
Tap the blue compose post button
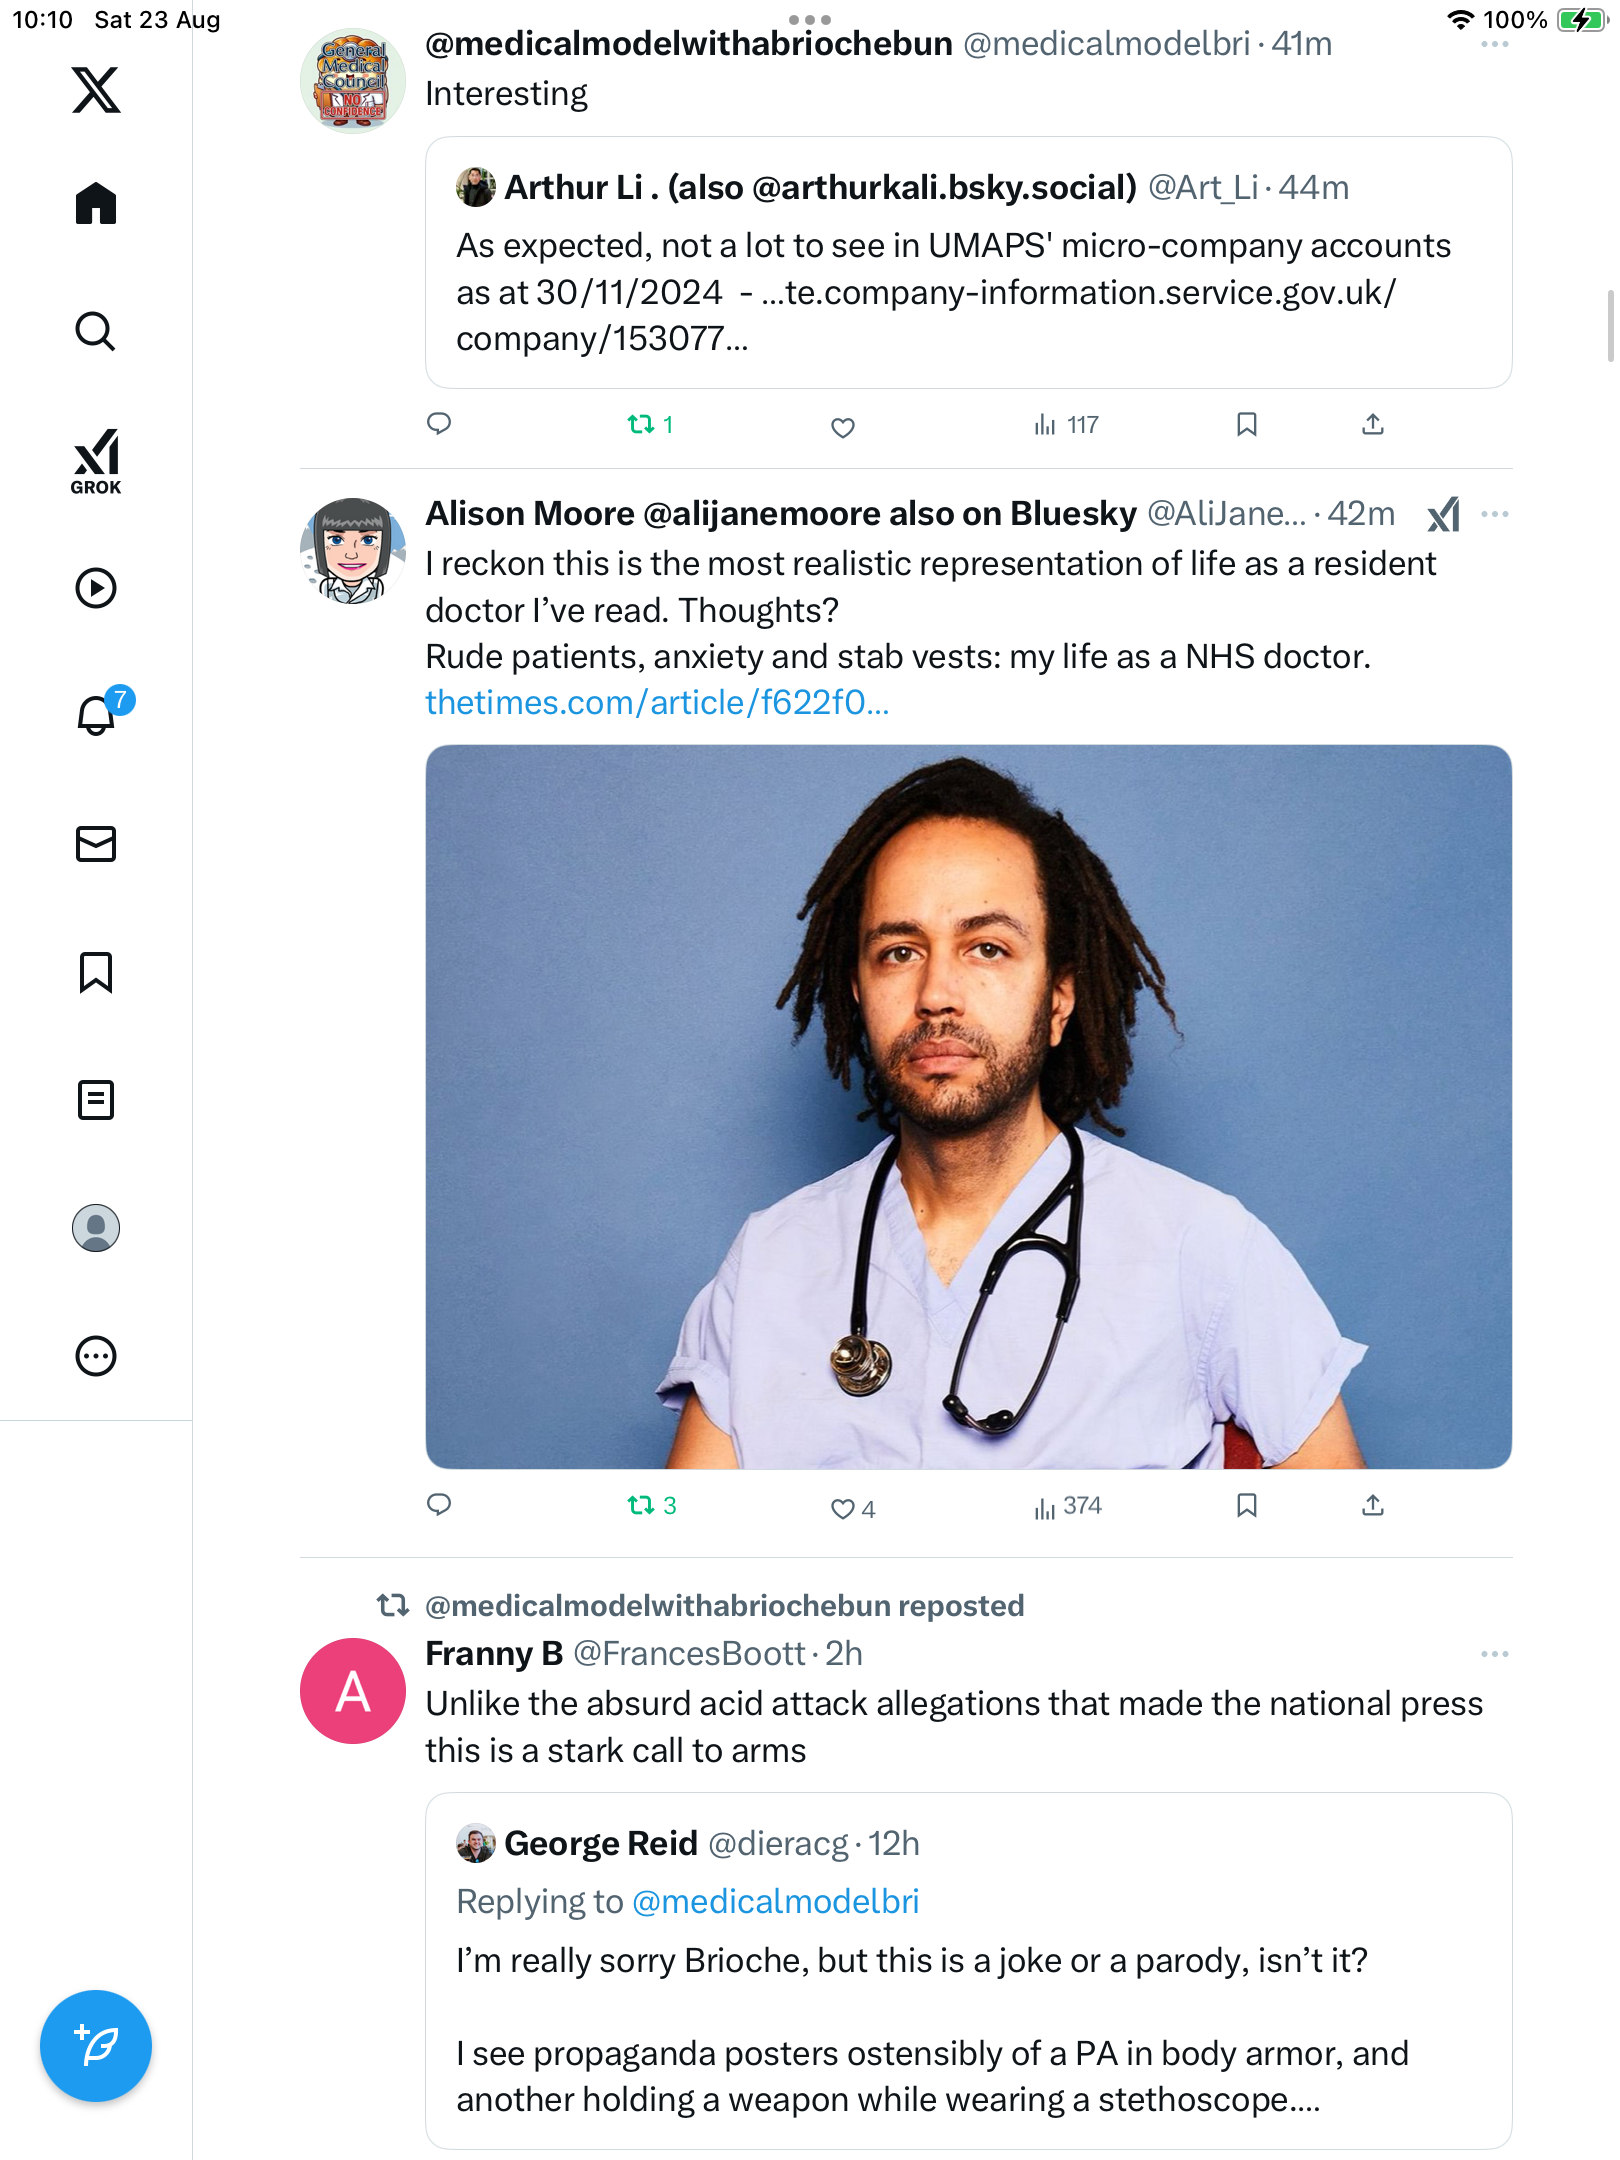point(96,2046)
